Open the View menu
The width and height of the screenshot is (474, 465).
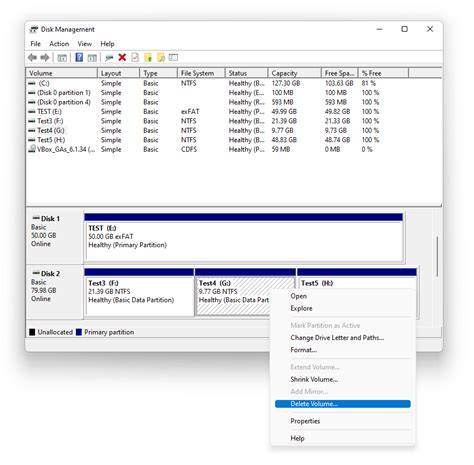(85, 44)
